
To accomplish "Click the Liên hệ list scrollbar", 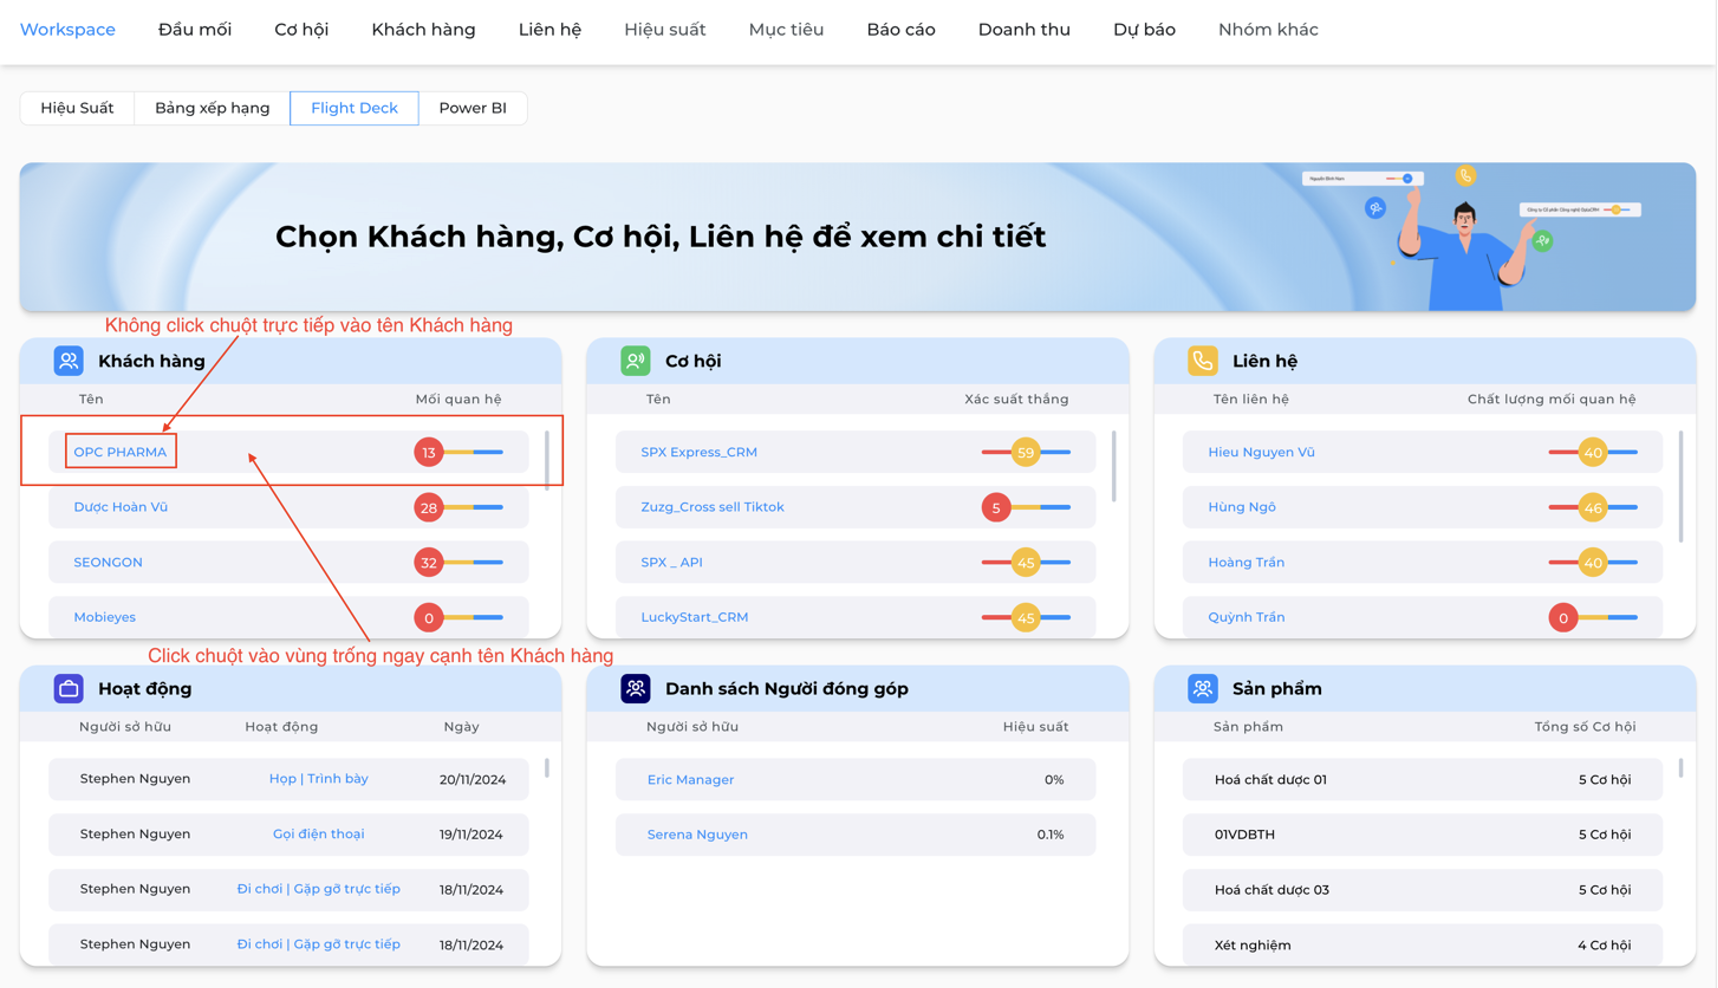I will click(1680, 486).
